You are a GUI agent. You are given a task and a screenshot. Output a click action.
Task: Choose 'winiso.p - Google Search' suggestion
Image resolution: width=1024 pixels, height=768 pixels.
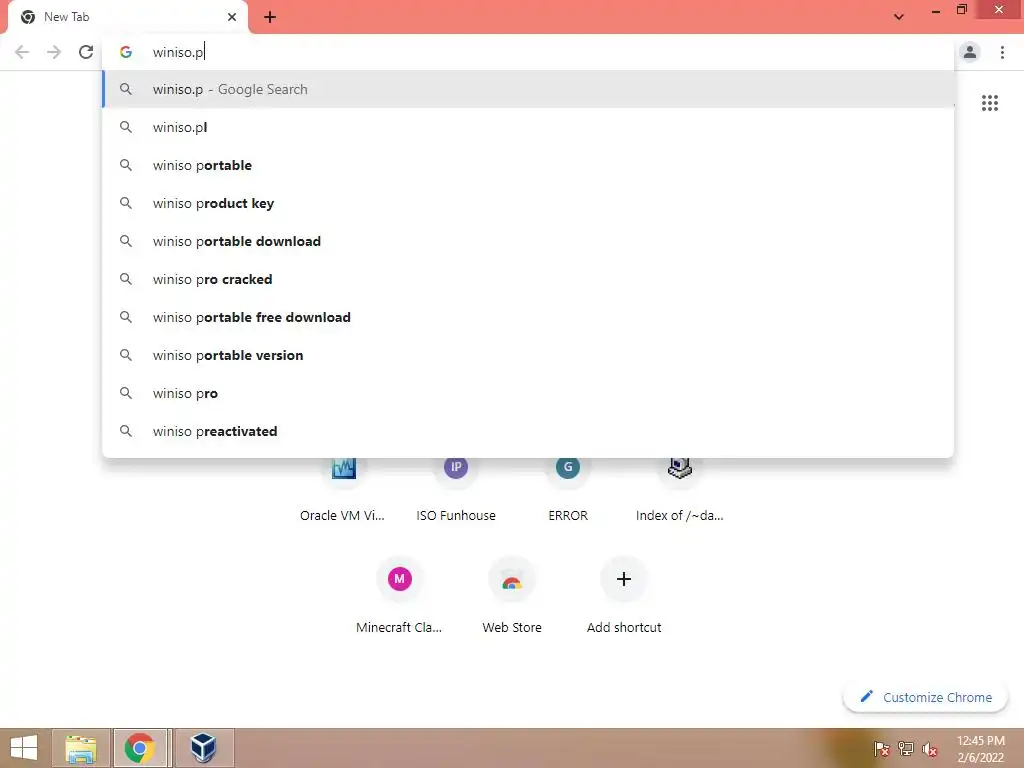click(x=528, y=89)
